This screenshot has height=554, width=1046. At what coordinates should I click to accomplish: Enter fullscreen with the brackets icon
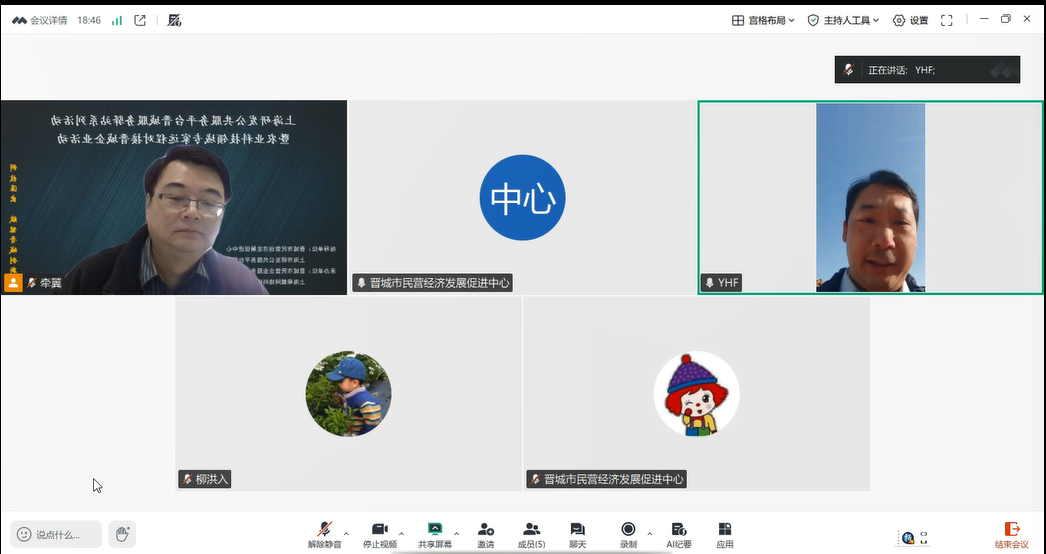[947, 21]
